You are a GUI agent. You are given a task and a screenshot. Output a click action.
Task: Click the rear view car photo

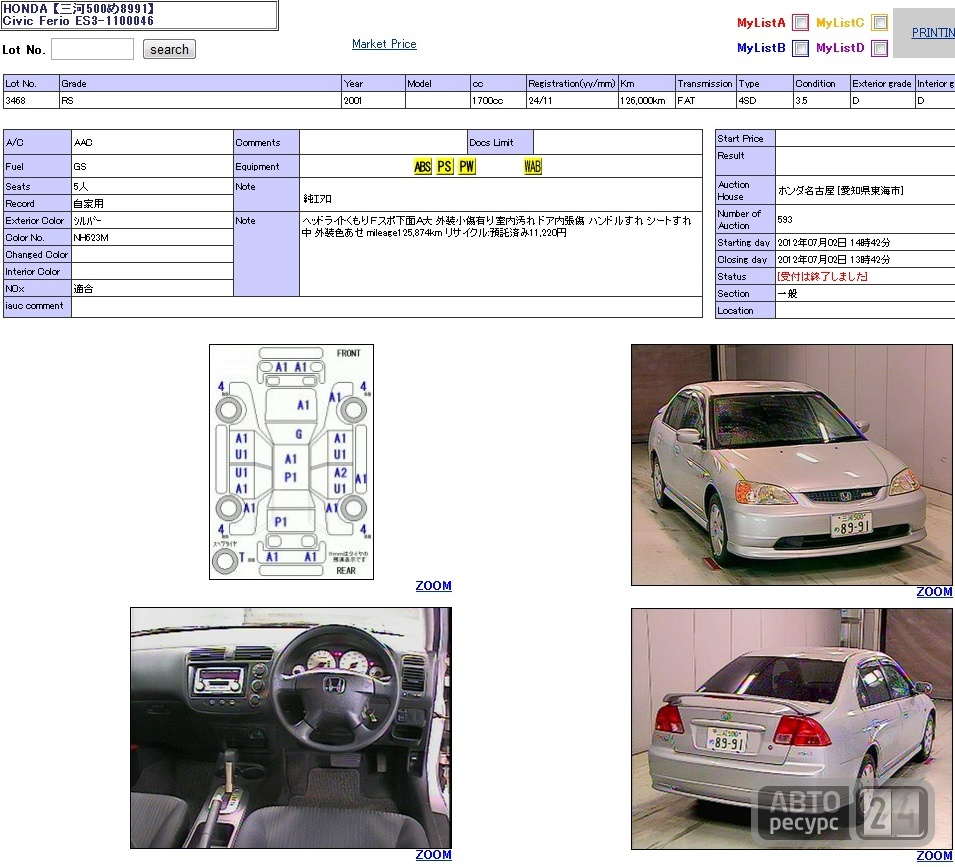792,729
